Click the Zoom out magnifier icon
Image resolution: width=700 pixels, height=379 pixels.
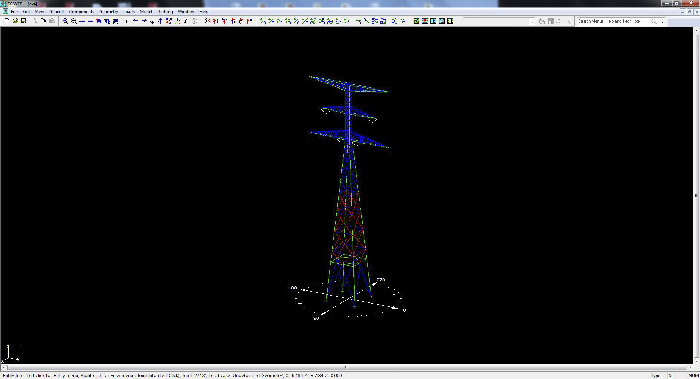pos(74,21)
